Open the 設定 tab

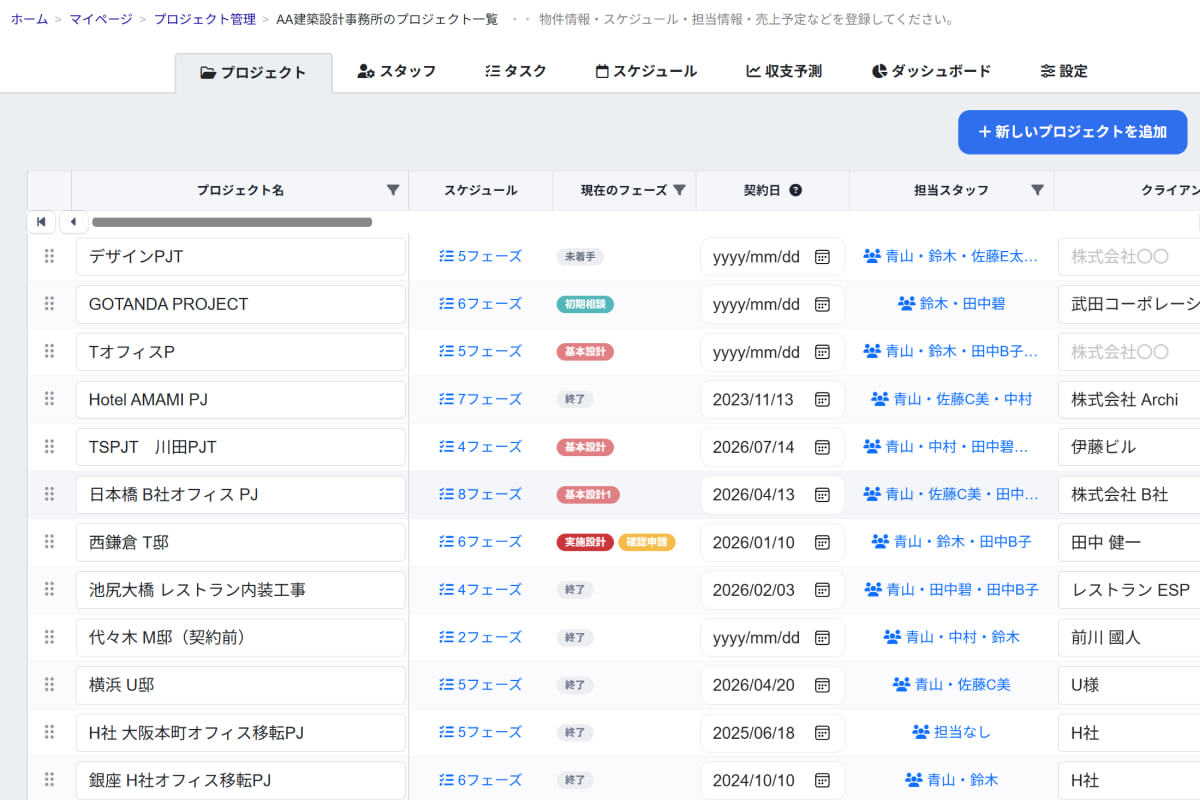coord(1064,71)
